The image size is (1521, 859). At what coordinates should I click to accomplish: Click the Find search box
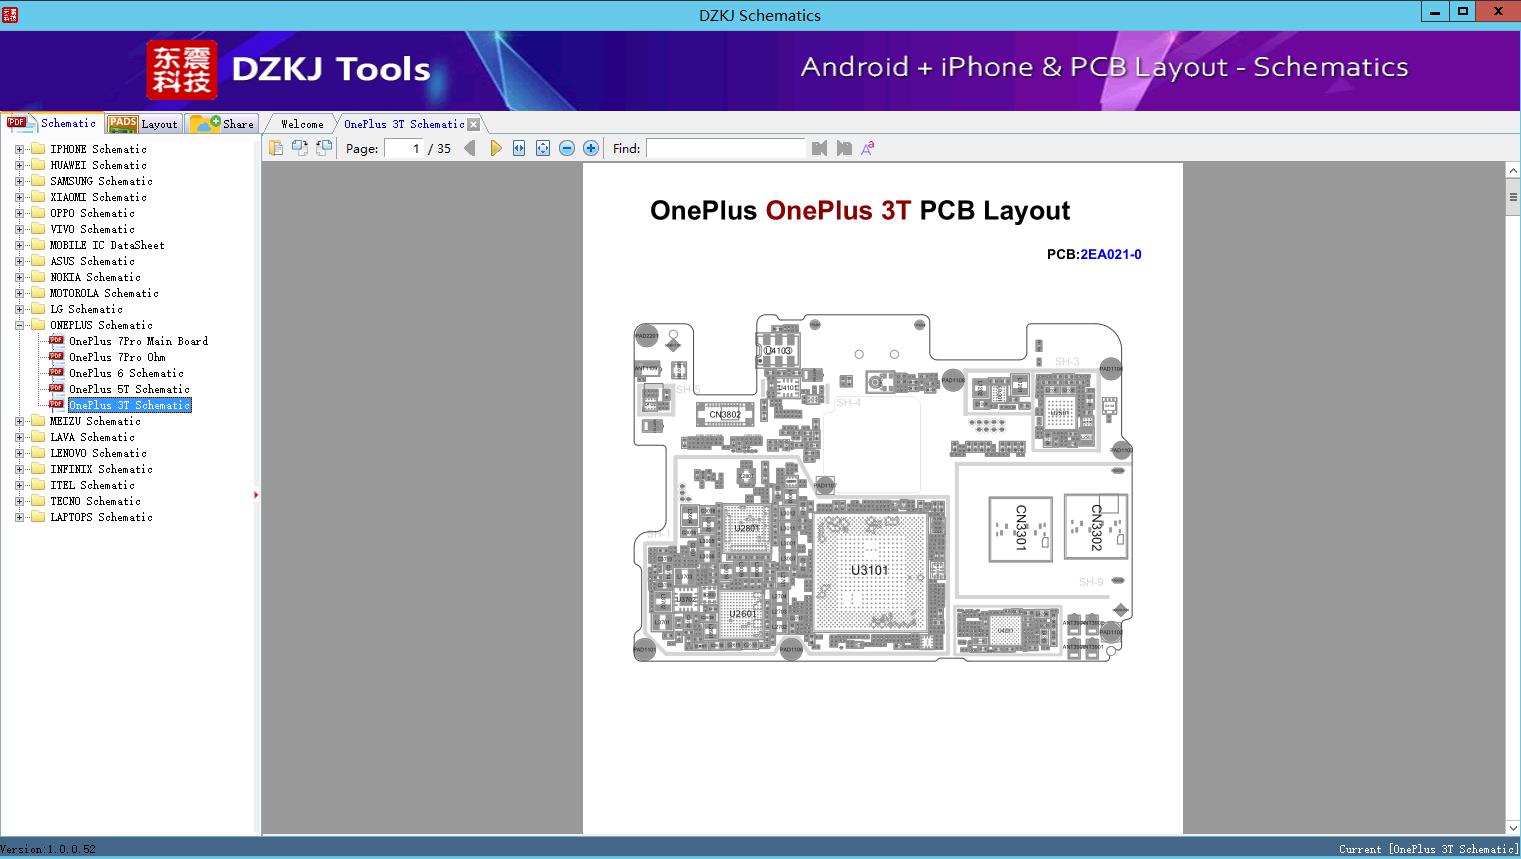[726, 148]
